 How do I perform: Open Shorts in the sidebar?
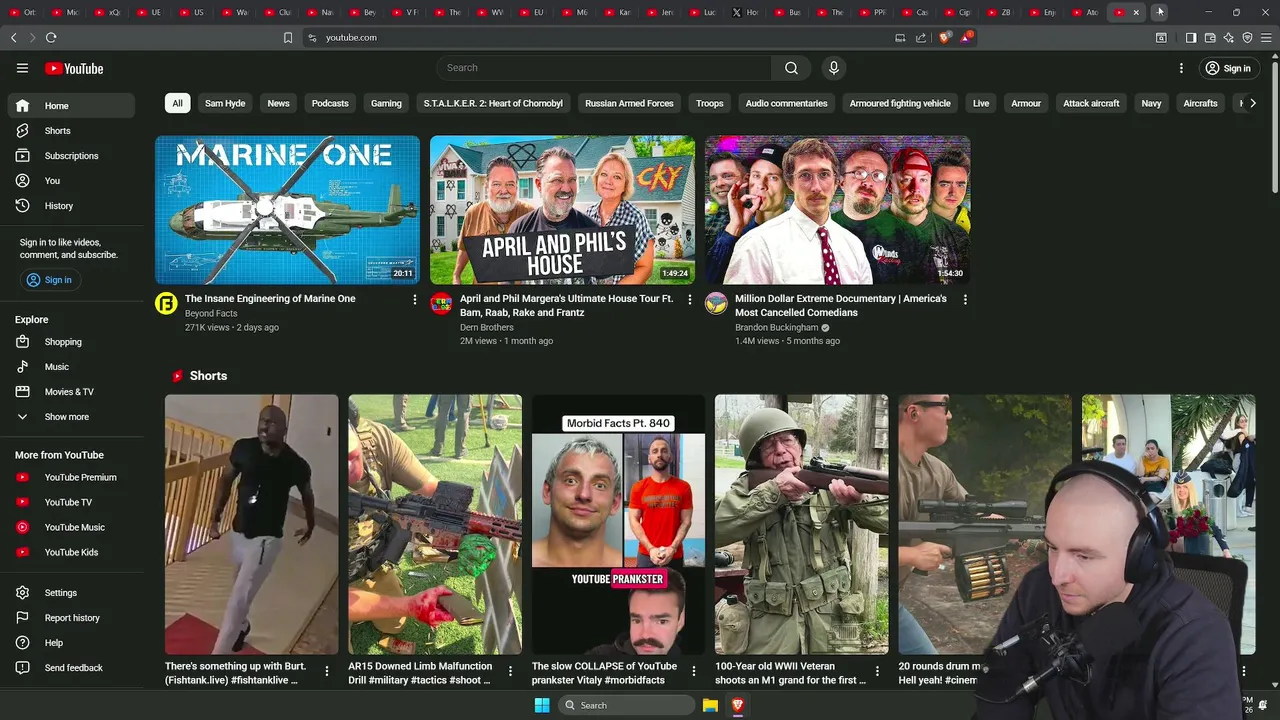71,131
